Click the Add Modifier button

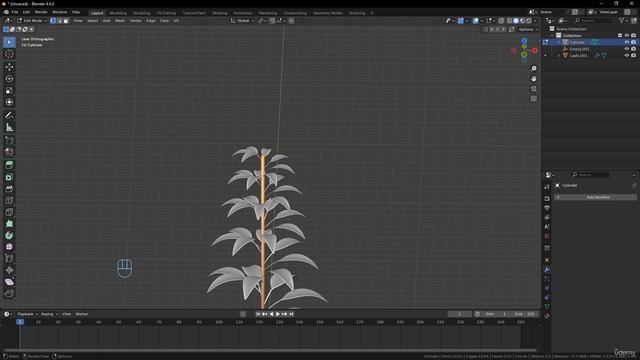click(x=596, y=197)
